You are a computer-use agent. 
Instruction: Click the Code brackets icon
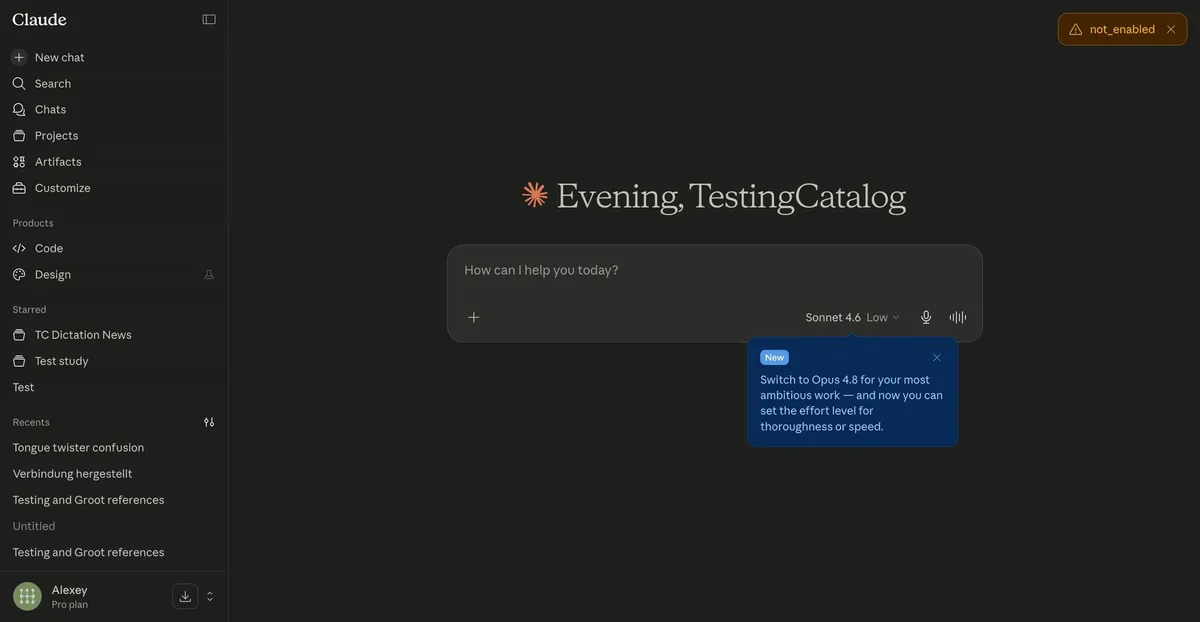pos(19,248)
